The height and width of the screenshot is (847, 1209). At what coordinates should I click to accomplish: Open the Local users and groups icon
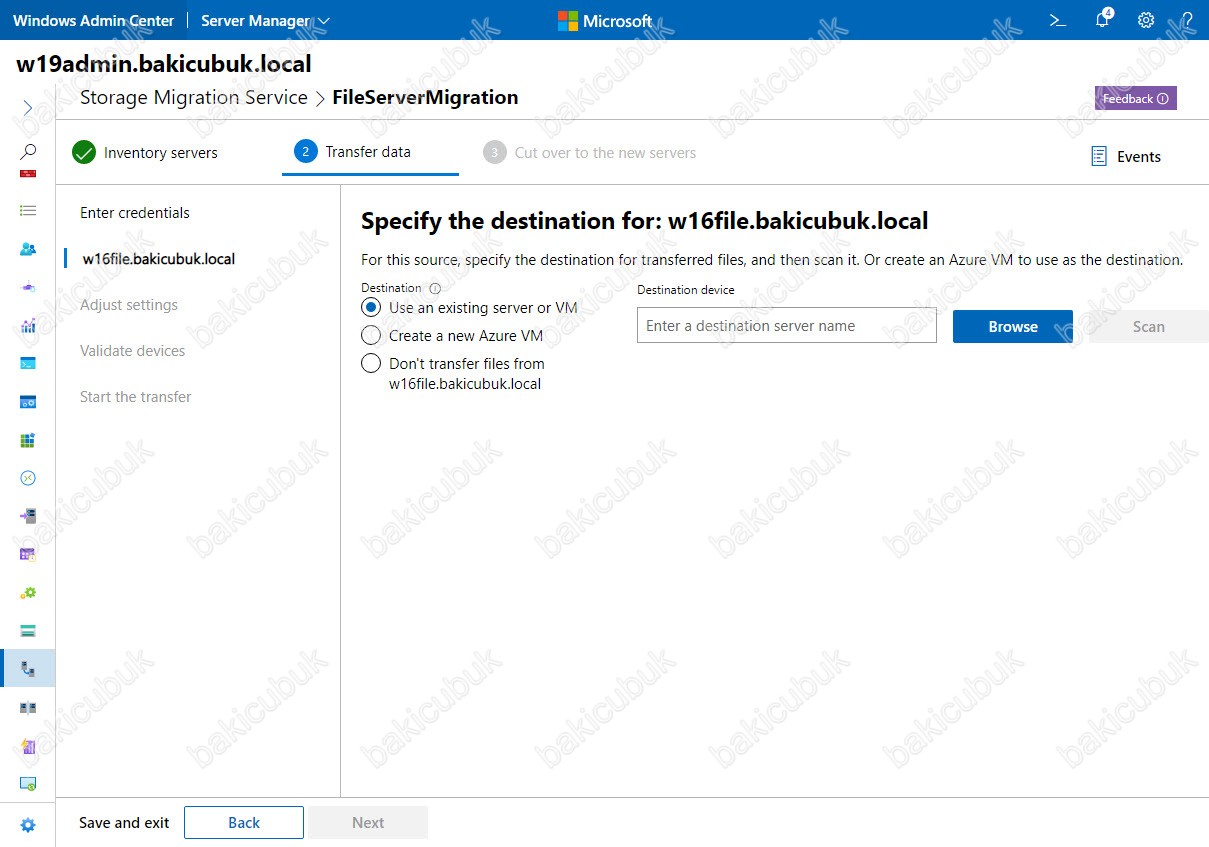(28, 249)
